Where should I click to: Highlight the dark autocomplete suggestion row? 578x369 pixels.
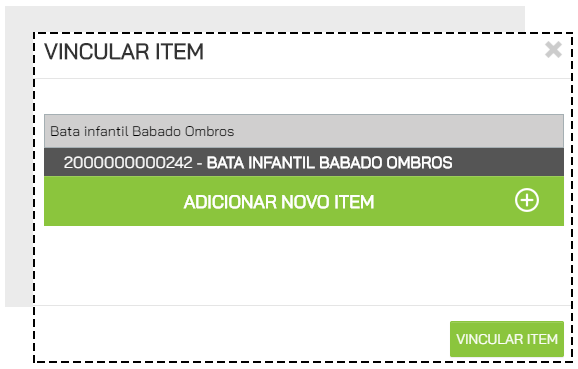(304, 162)
